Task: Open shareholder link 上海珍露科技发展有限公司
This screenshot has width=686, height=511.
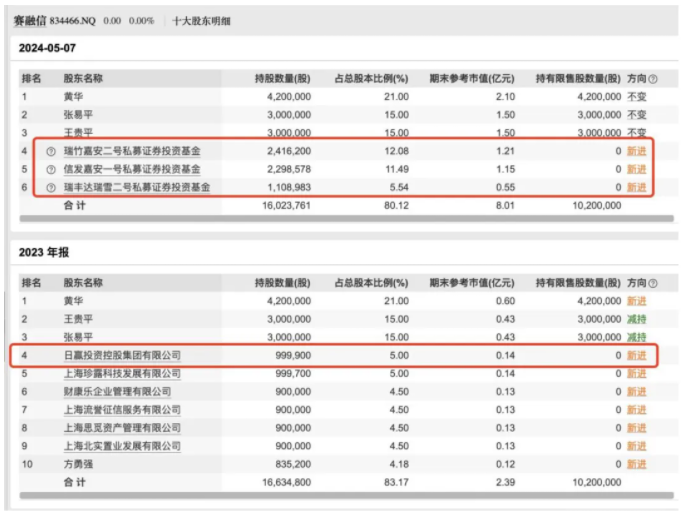Action: pyautogui.click(x=122, y=373)
